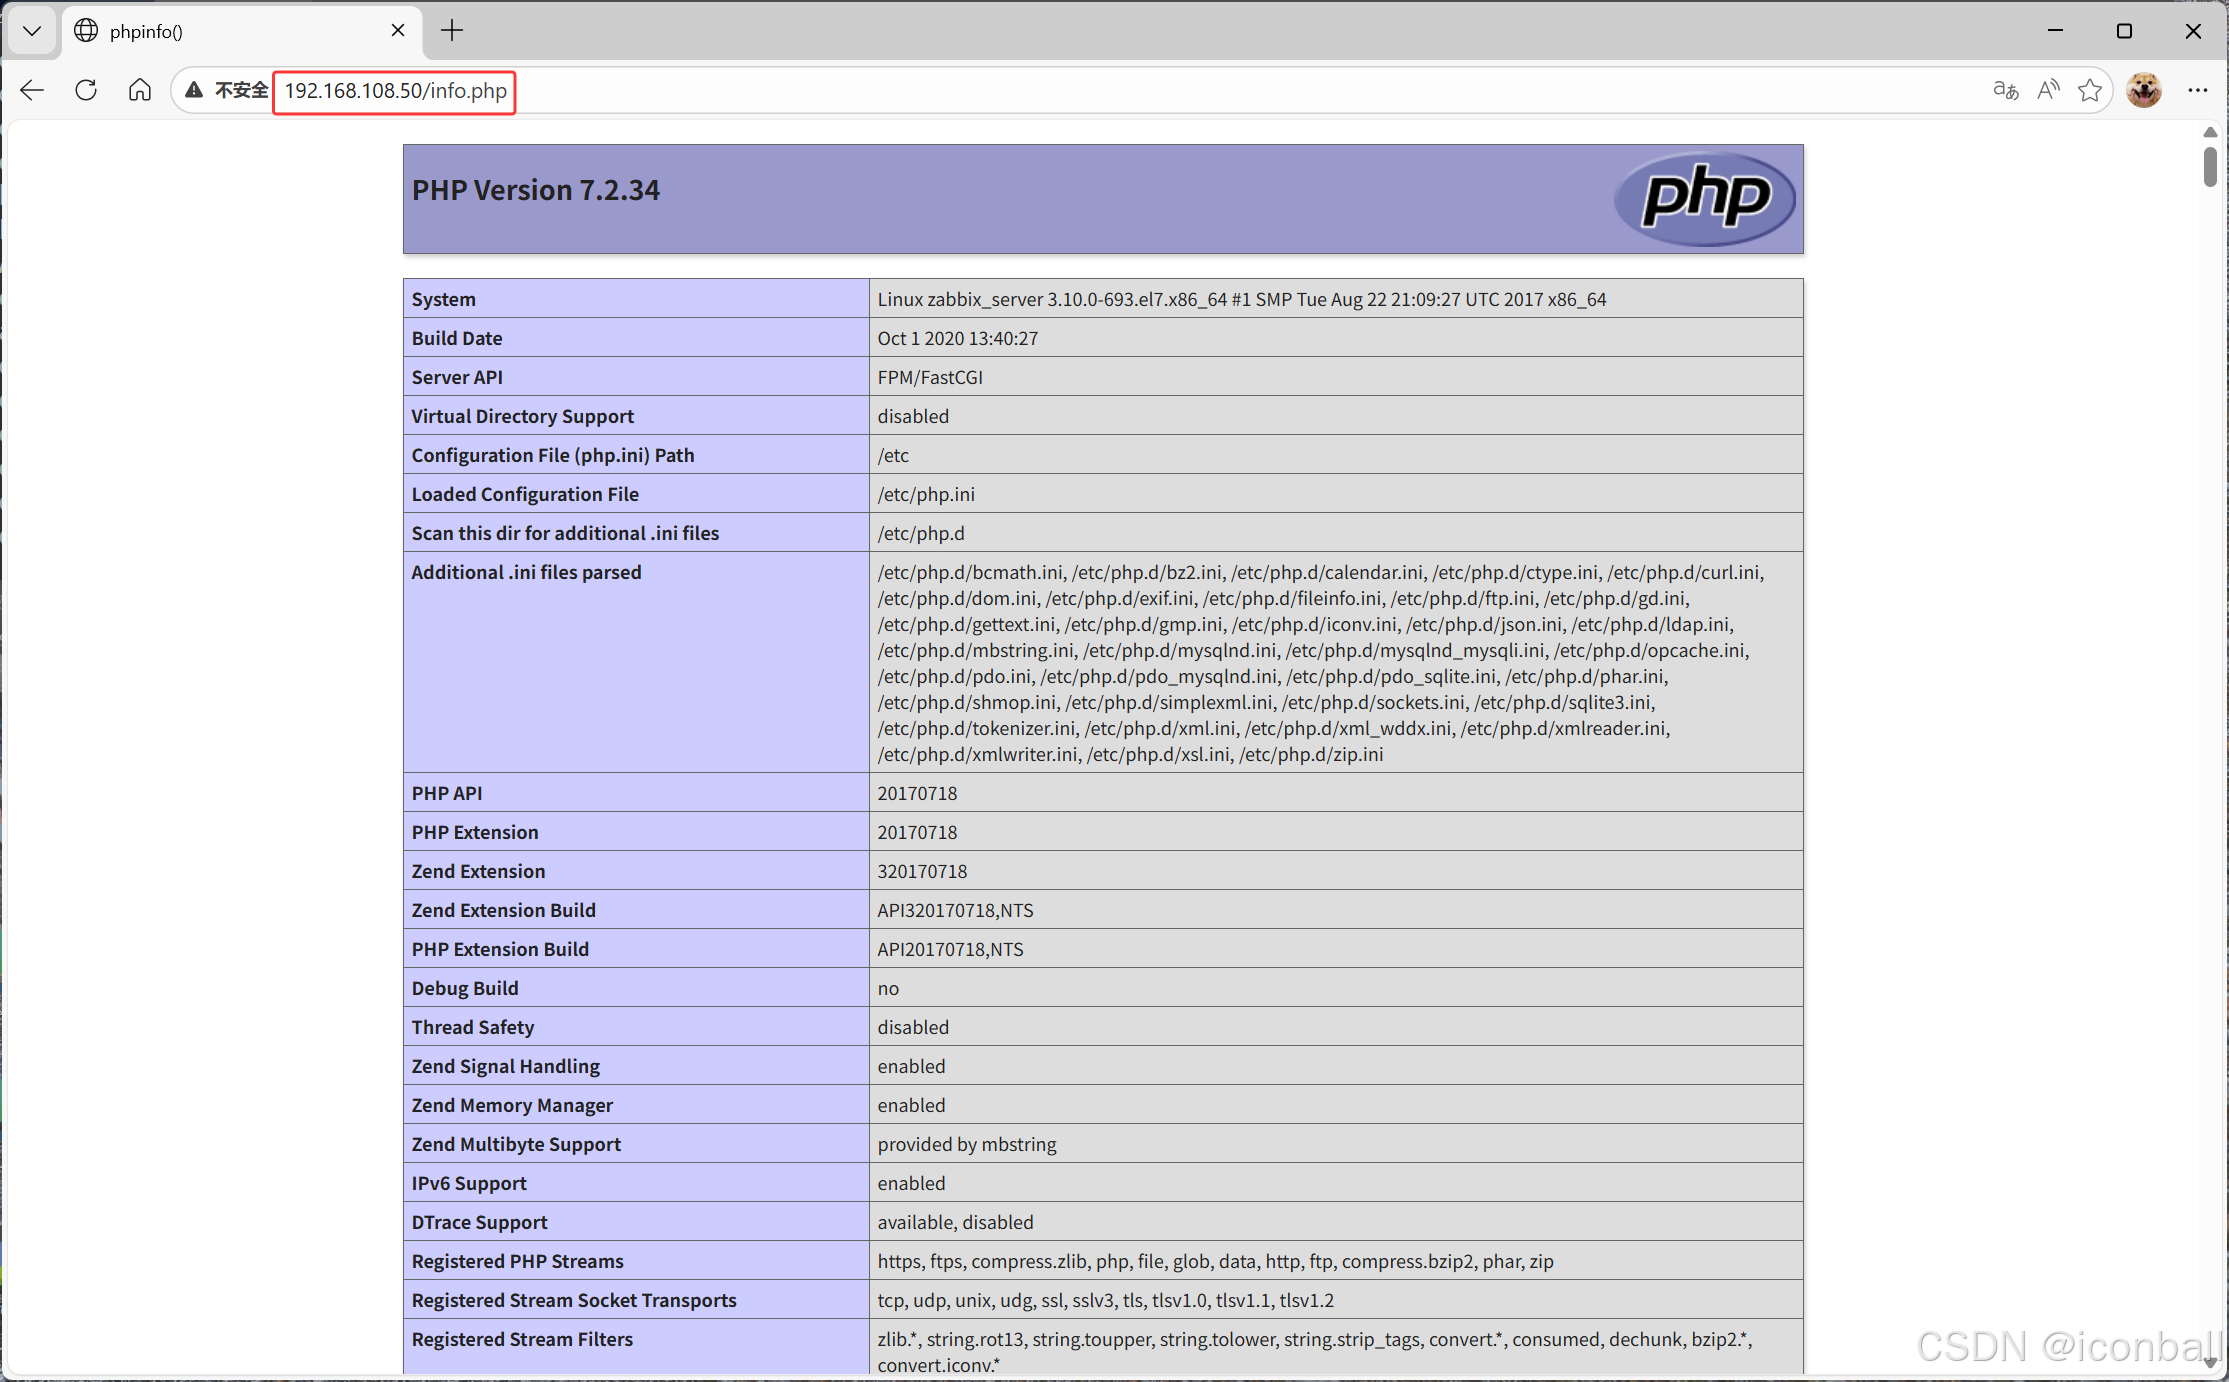Expand the tab search dropdown chevron
This screenshot has height=1382, width=2229.
click(x=32, y=31)
